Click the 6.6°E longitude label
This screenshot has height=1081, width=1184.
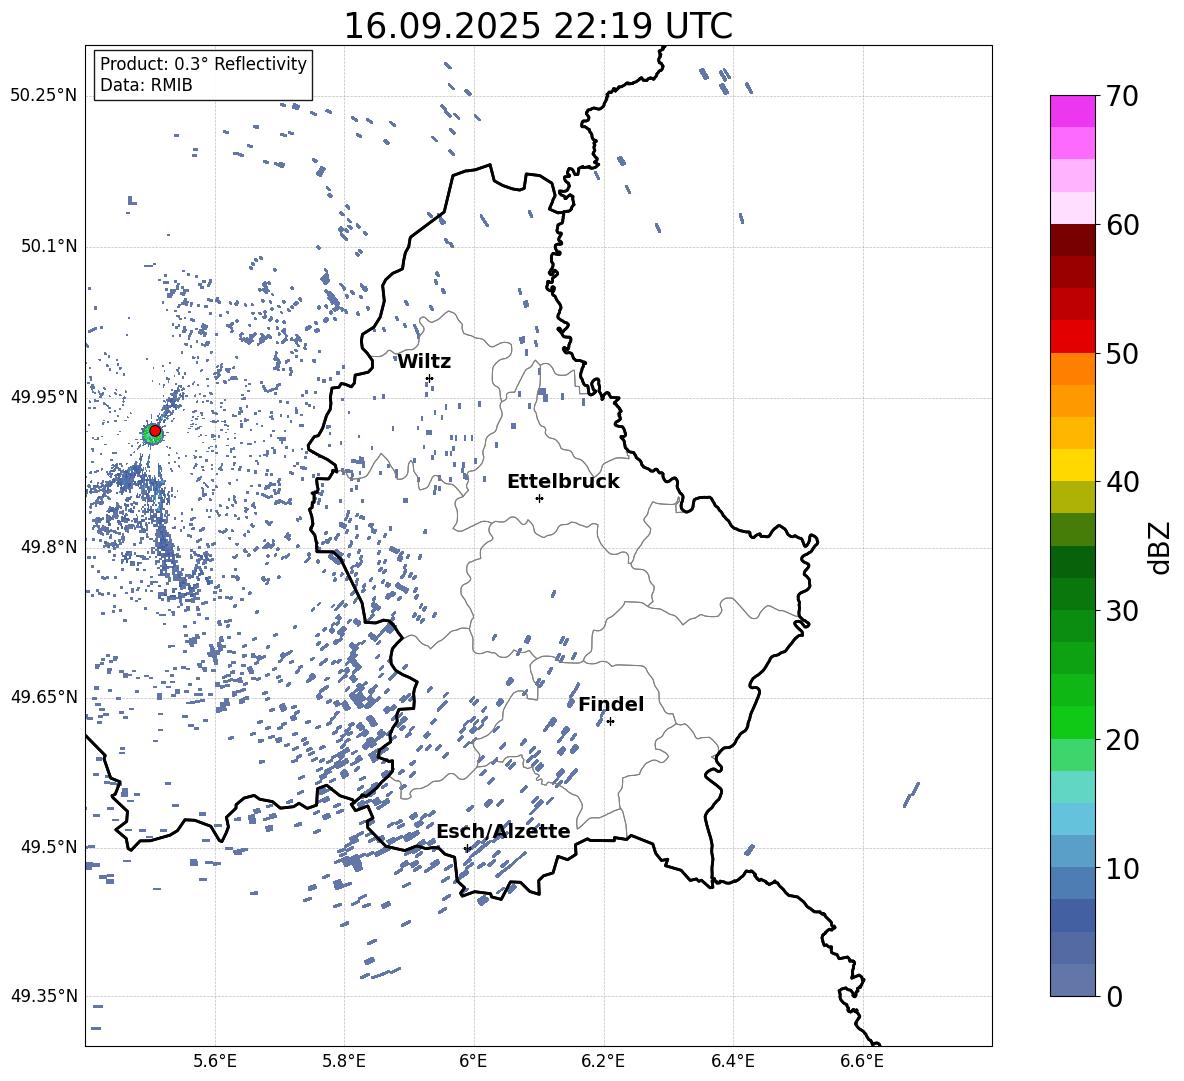click(862, 1061)
